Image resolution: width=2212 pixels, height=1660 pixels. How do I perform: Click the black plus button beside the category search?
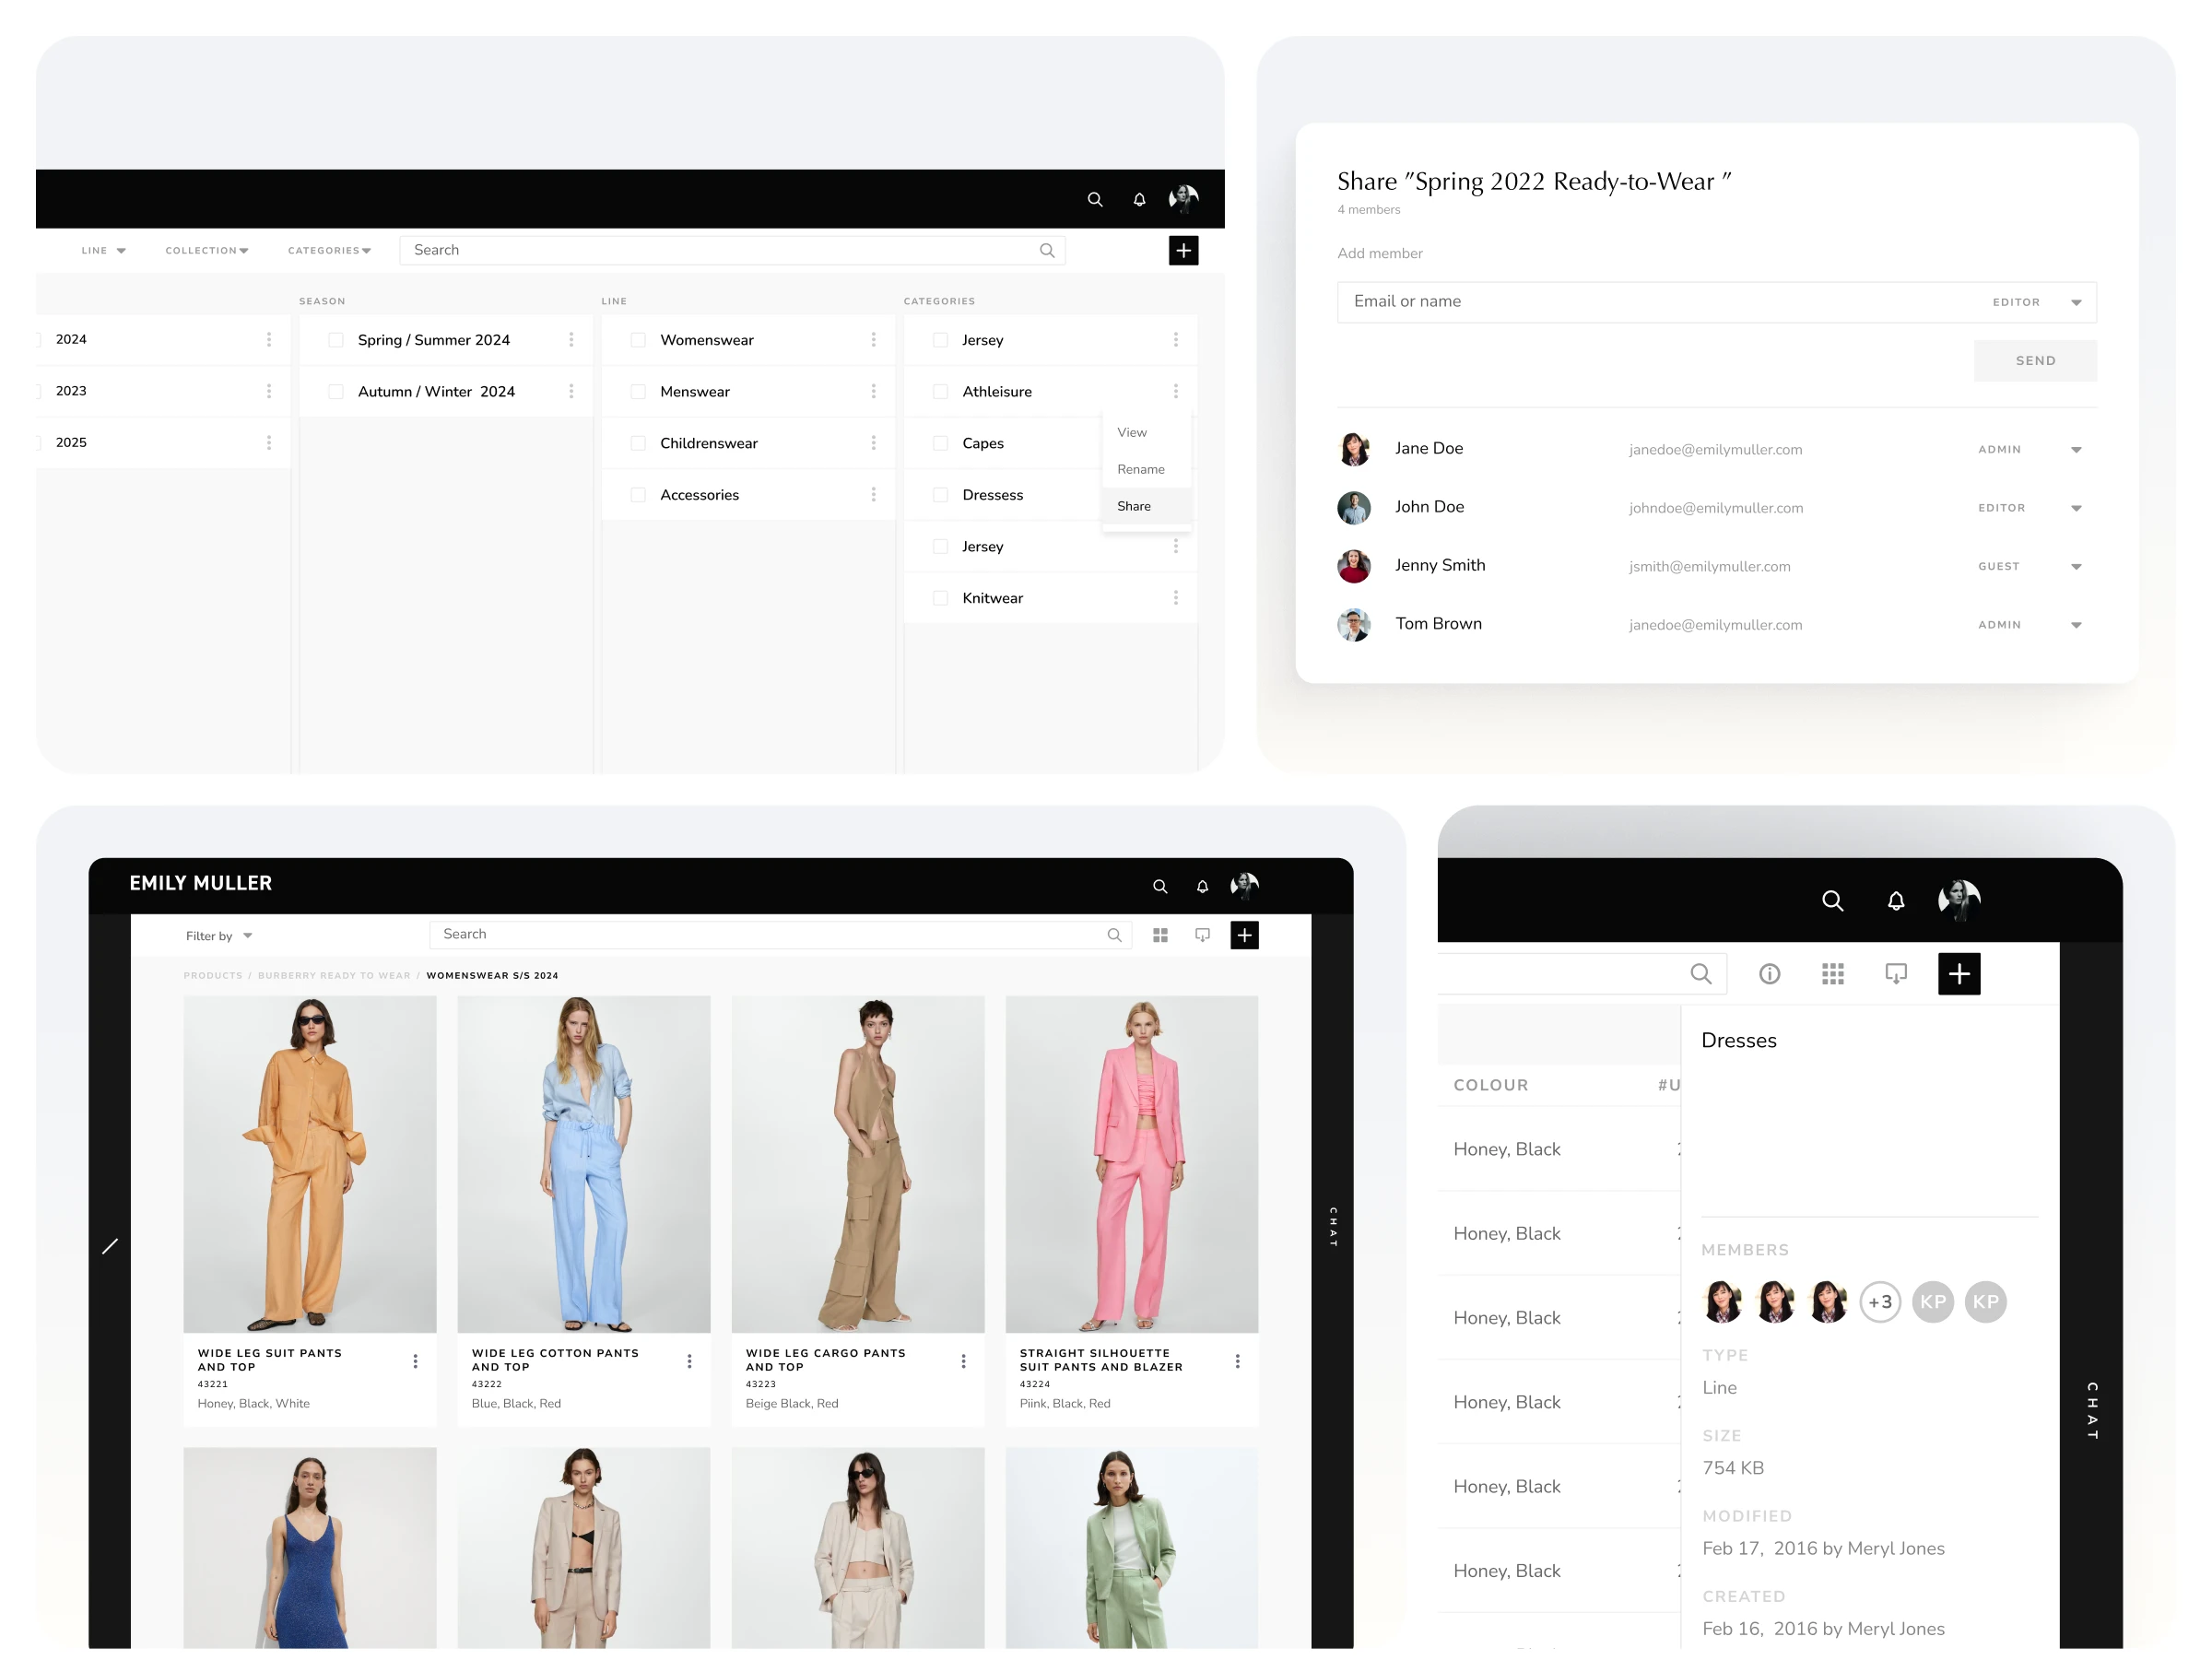[x=1183, y=250]
